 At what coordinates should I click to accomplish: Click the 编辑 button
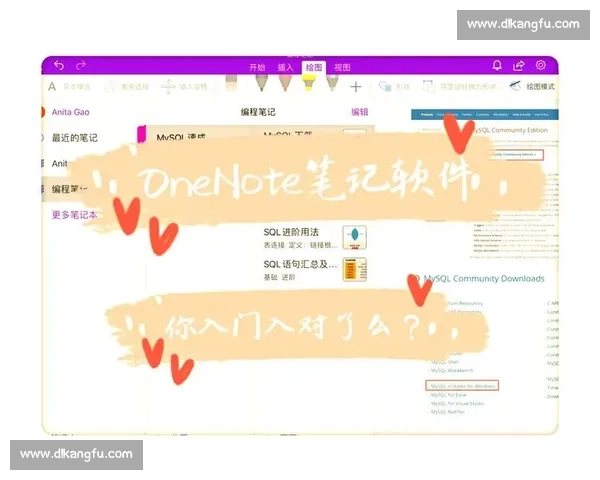360,112
